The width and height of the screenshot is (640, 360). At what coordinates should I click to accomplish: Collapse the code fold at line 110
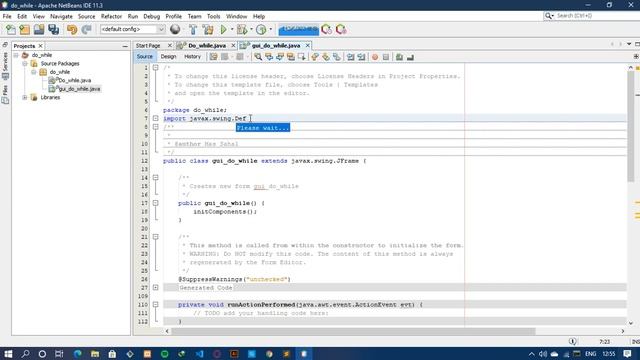pos(156,304)
